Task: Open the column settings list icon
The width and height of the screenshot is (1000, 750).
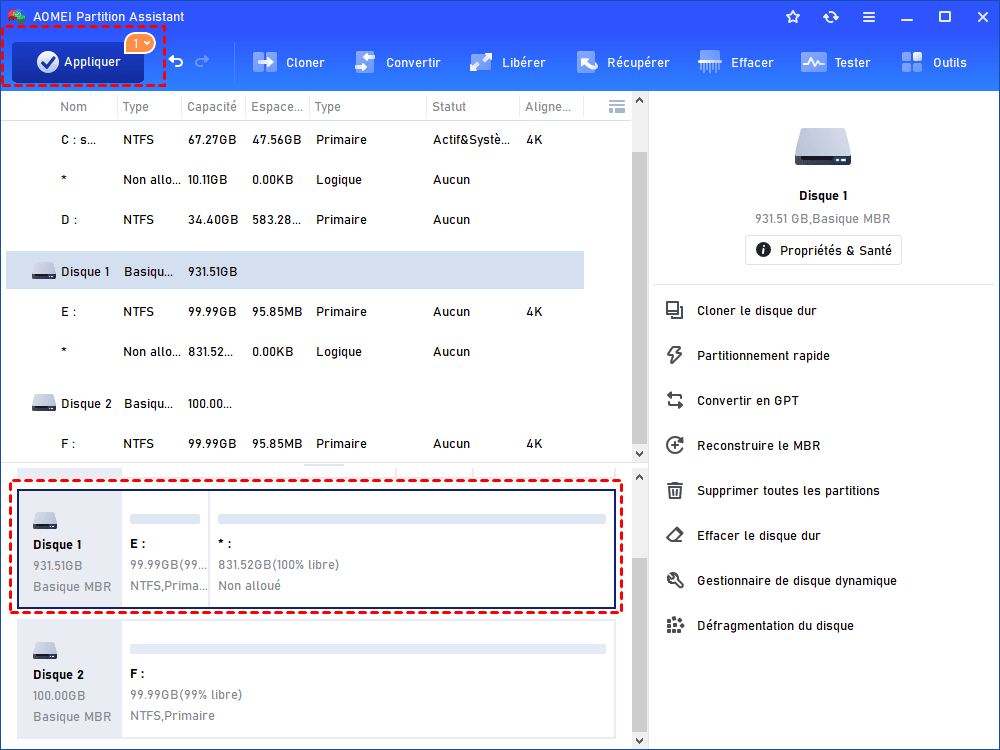Action: click(617, 107)
